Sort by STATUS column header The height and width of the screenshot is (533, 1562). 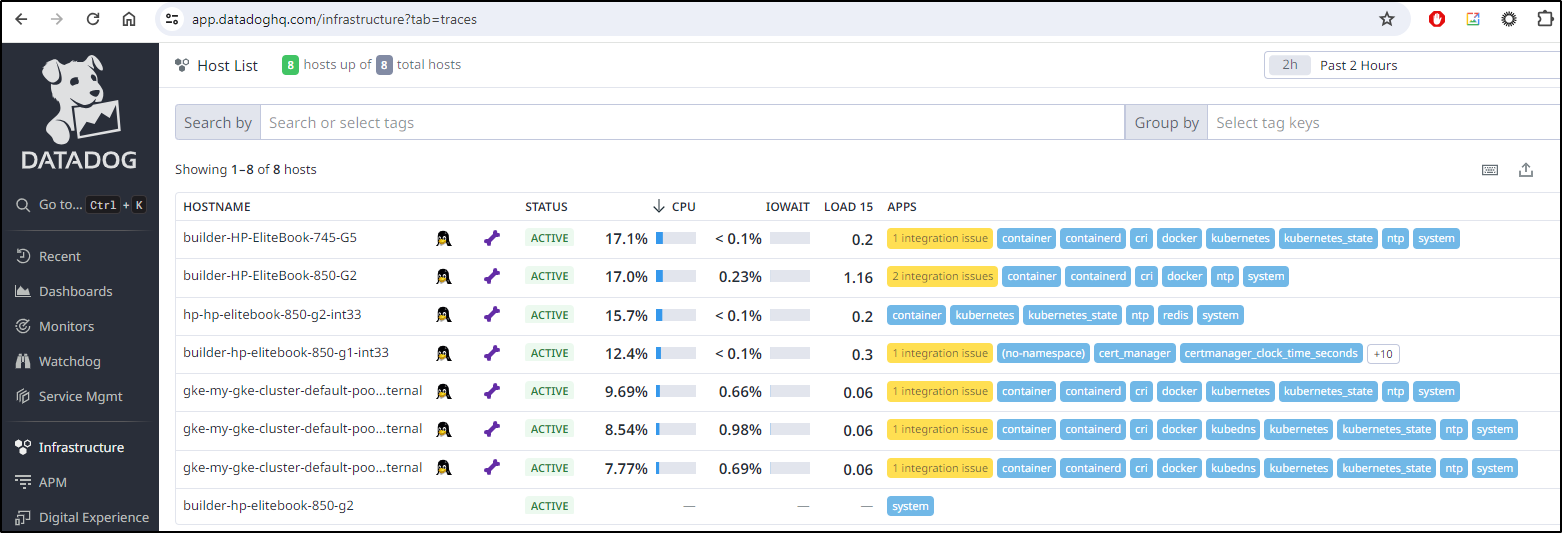tap(546, 207)
